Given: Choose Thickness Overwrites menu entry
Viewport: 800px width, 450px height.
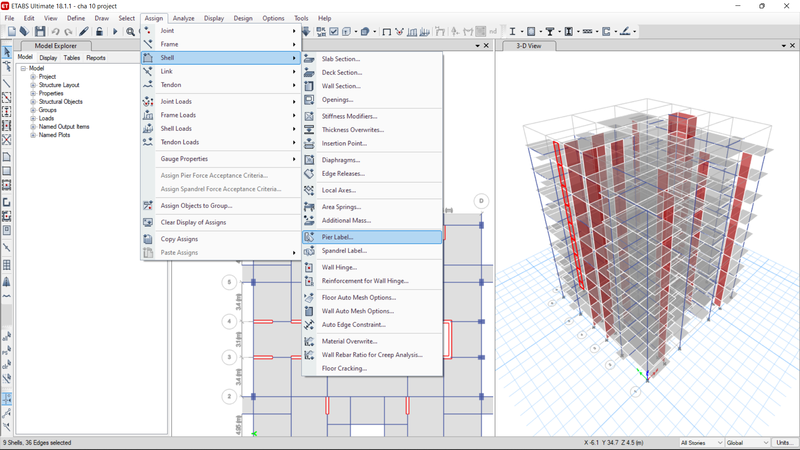Looking at the screenshot, I should [x=372, y=130].
